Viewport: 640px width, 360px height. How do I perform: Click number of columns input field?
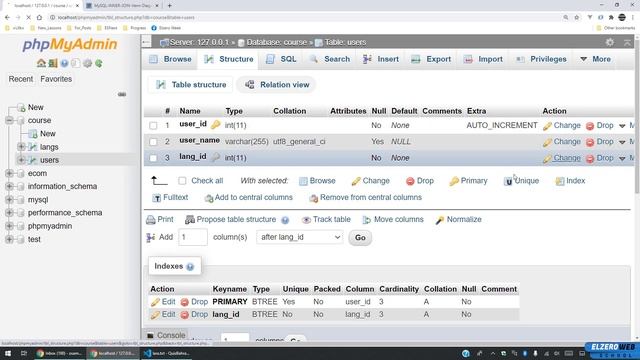pos(193,237)
